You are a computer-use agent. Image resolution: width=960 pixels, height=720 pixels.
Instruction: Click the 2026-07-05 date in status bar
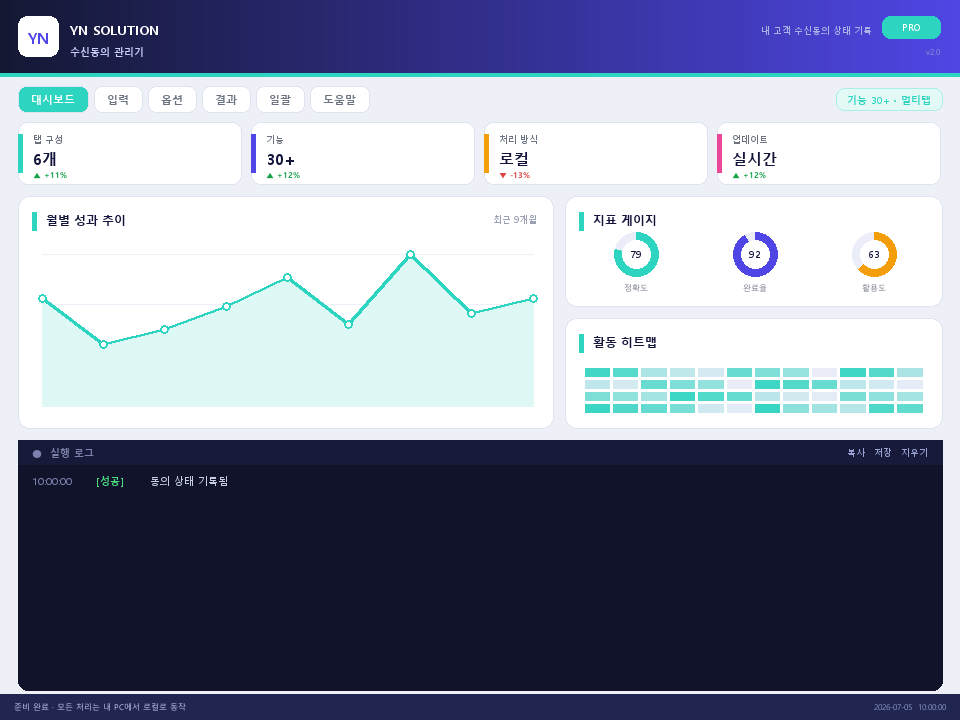(x=893, y=707)
